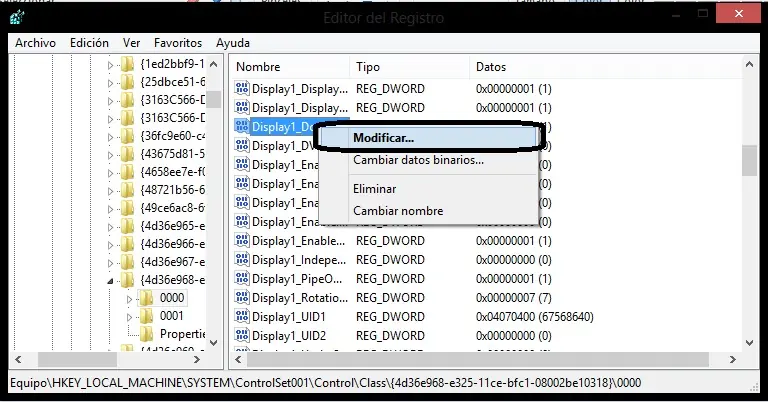Click the folder icon of subkey 0000

click(146, 298)
